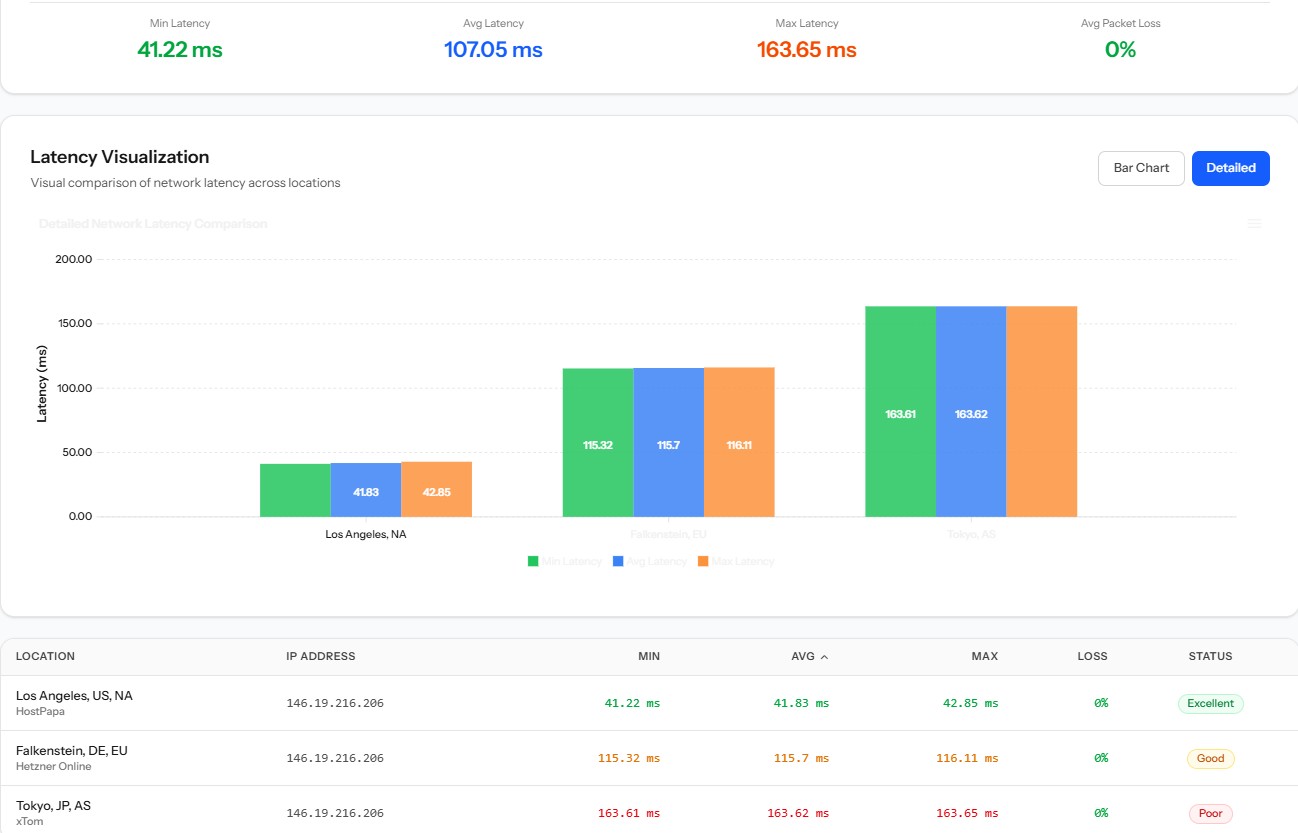Click the Poor status badge

[1211, 813]
